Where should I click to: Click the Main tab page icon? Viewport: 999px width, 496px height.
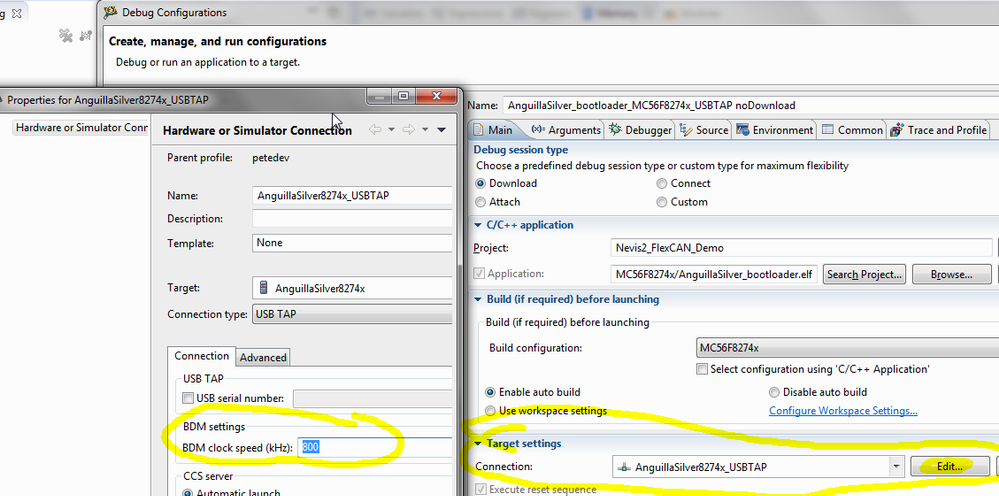point(478,130)
